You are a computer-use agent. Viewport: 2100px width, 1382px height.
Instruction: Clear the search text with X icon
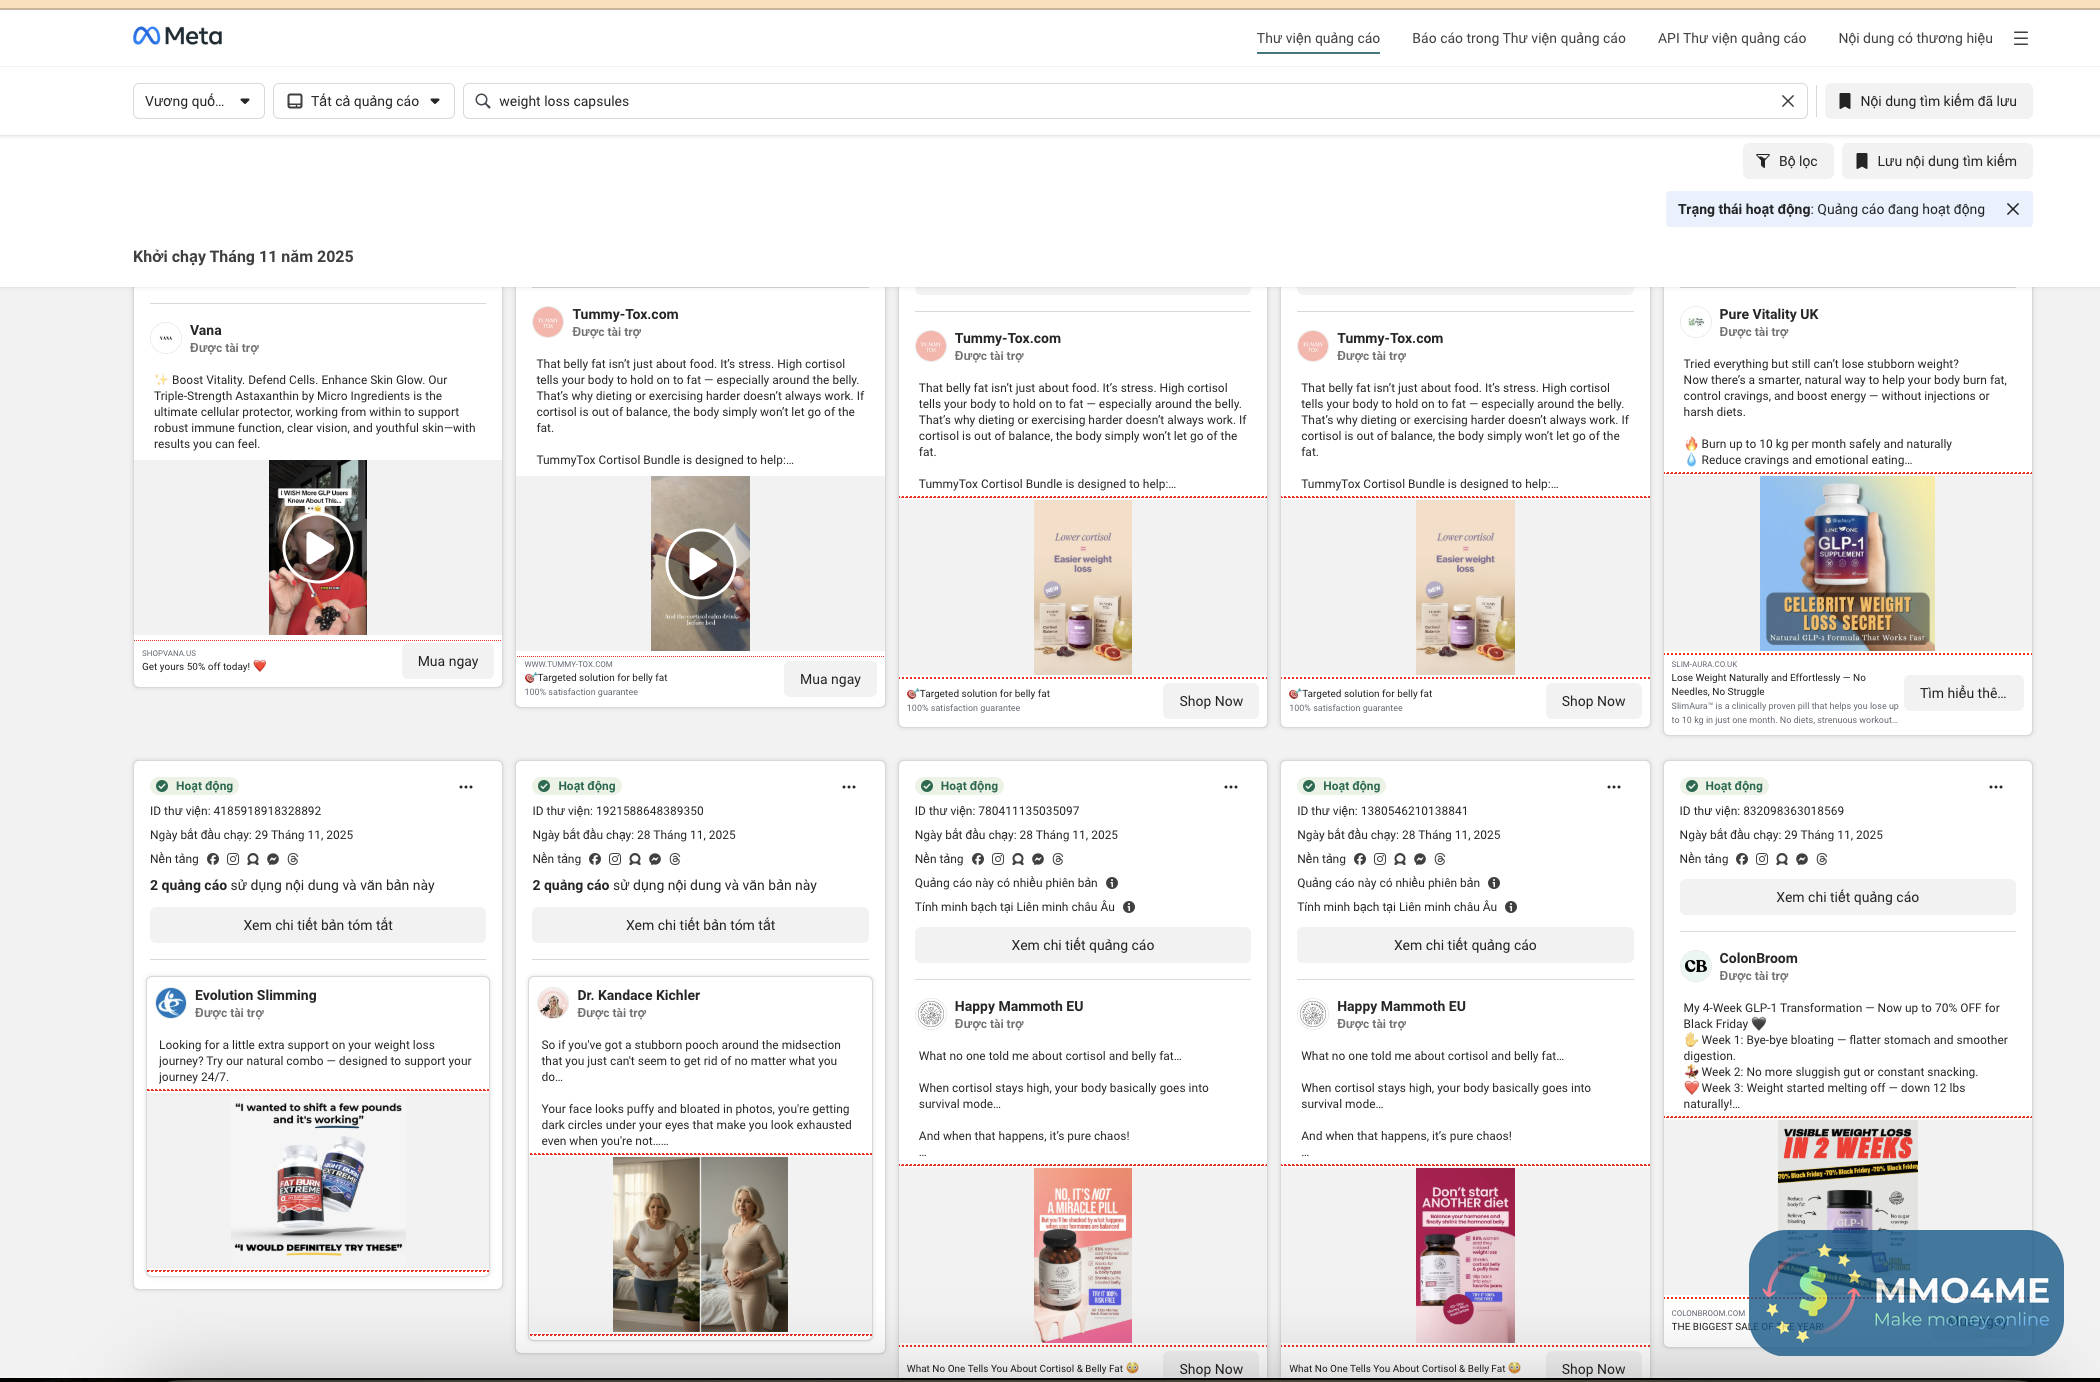1788,101
